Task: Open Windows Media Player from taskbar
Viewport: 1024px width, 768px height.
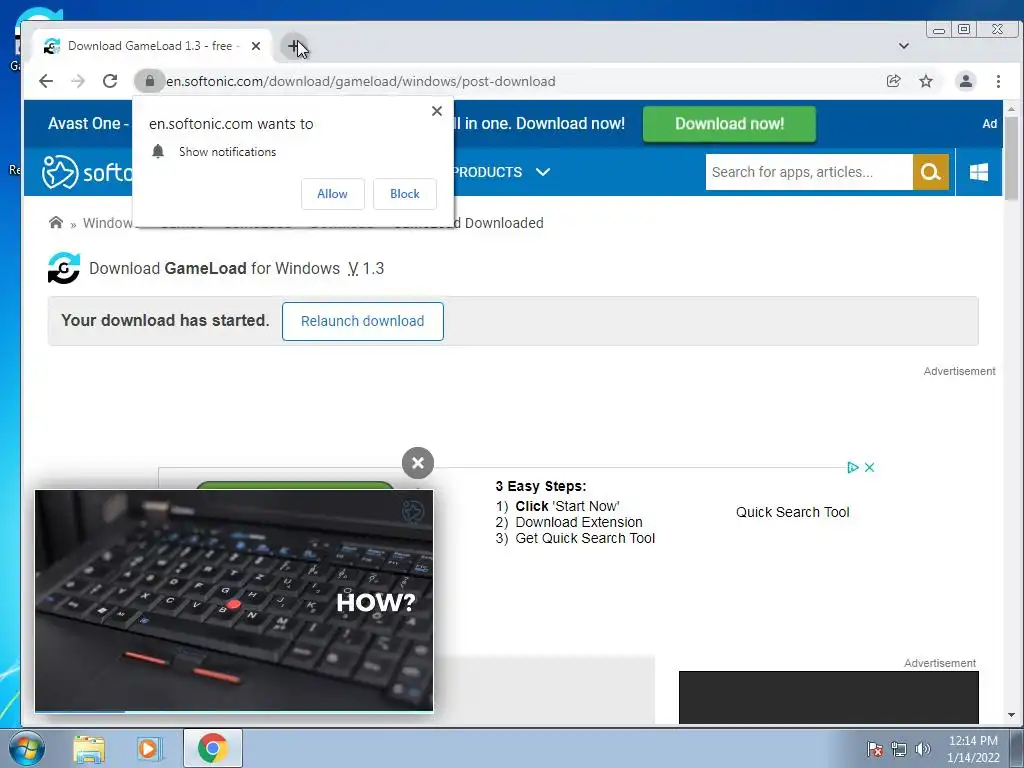Action: click(x=150, y=748)
